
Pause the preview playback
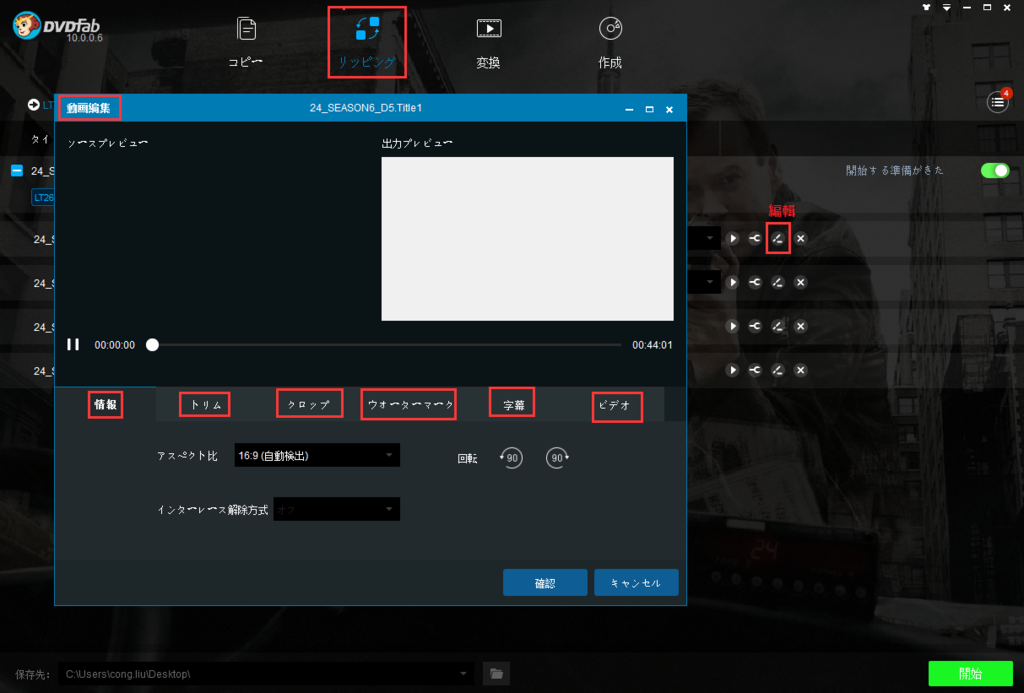coord(73,344)
